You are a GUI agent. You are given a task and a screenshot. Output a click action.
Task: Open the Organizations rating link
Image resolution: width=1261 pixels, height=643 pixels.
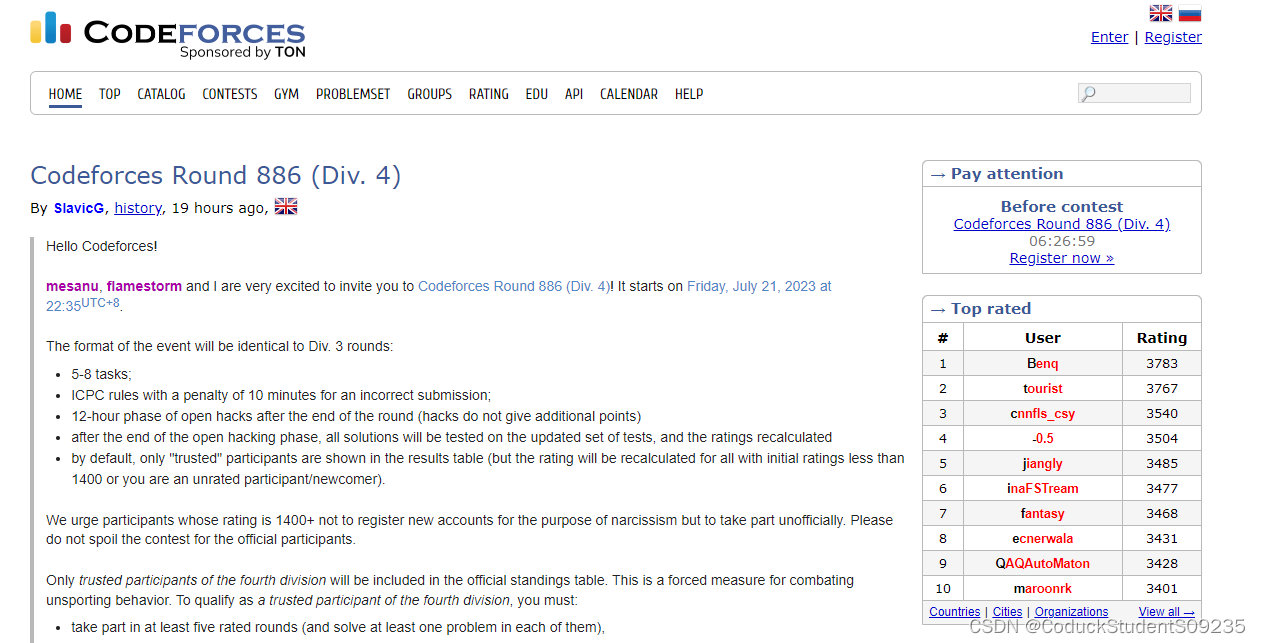click(x=1072, y=612)
